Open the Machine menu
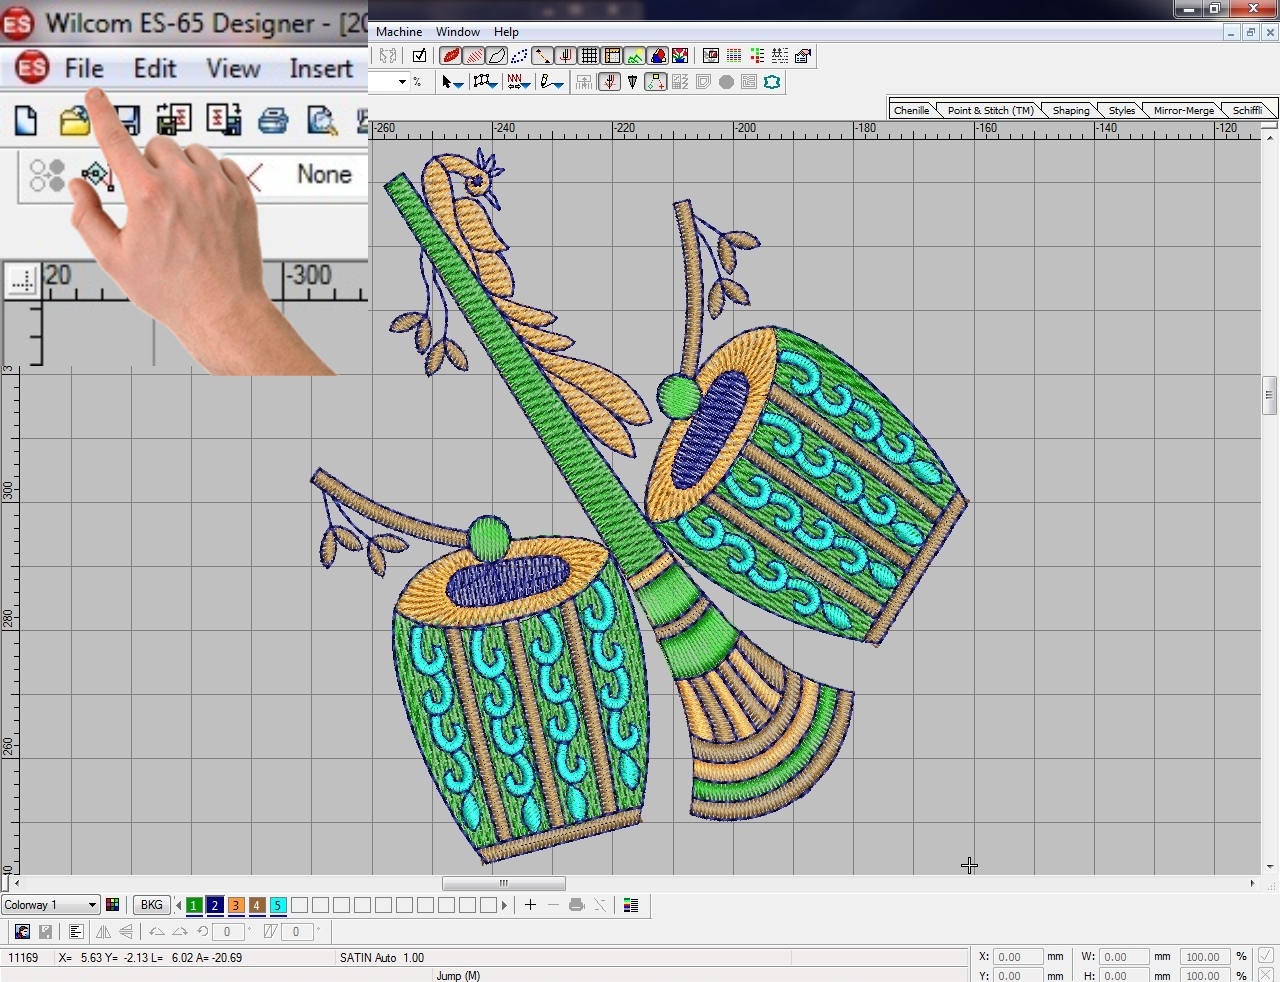This screenshot has height=982, width=1280. [398, 32]
